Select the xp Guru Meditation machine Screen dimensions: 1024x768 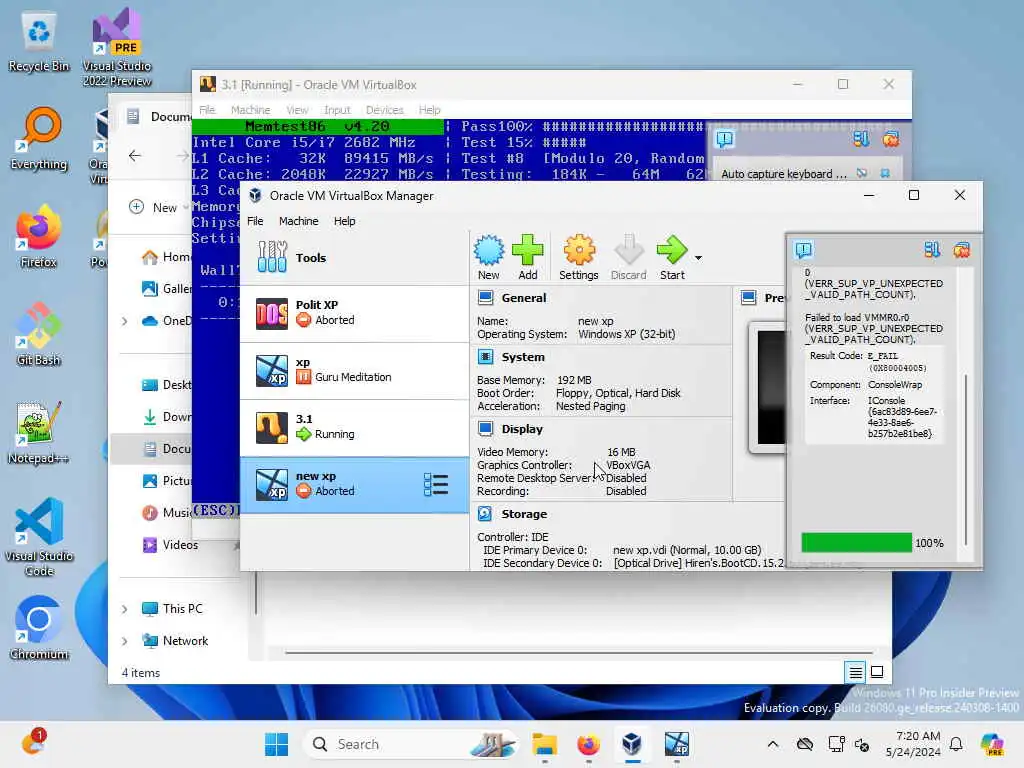point(355,370)
